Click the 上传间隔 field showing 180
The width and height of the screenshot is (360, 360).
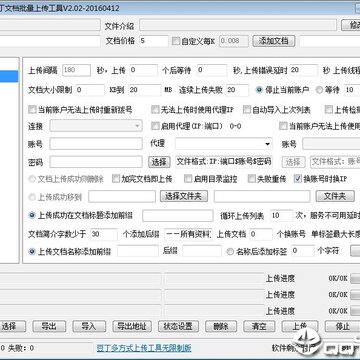pos(76,70)
